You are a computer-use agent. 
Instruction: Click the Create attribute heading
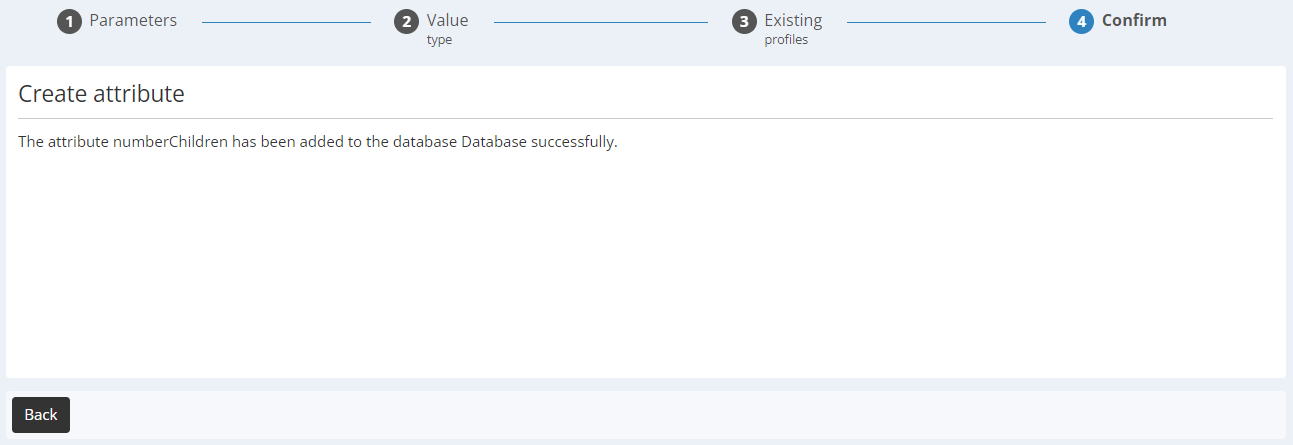pos(102,94)
